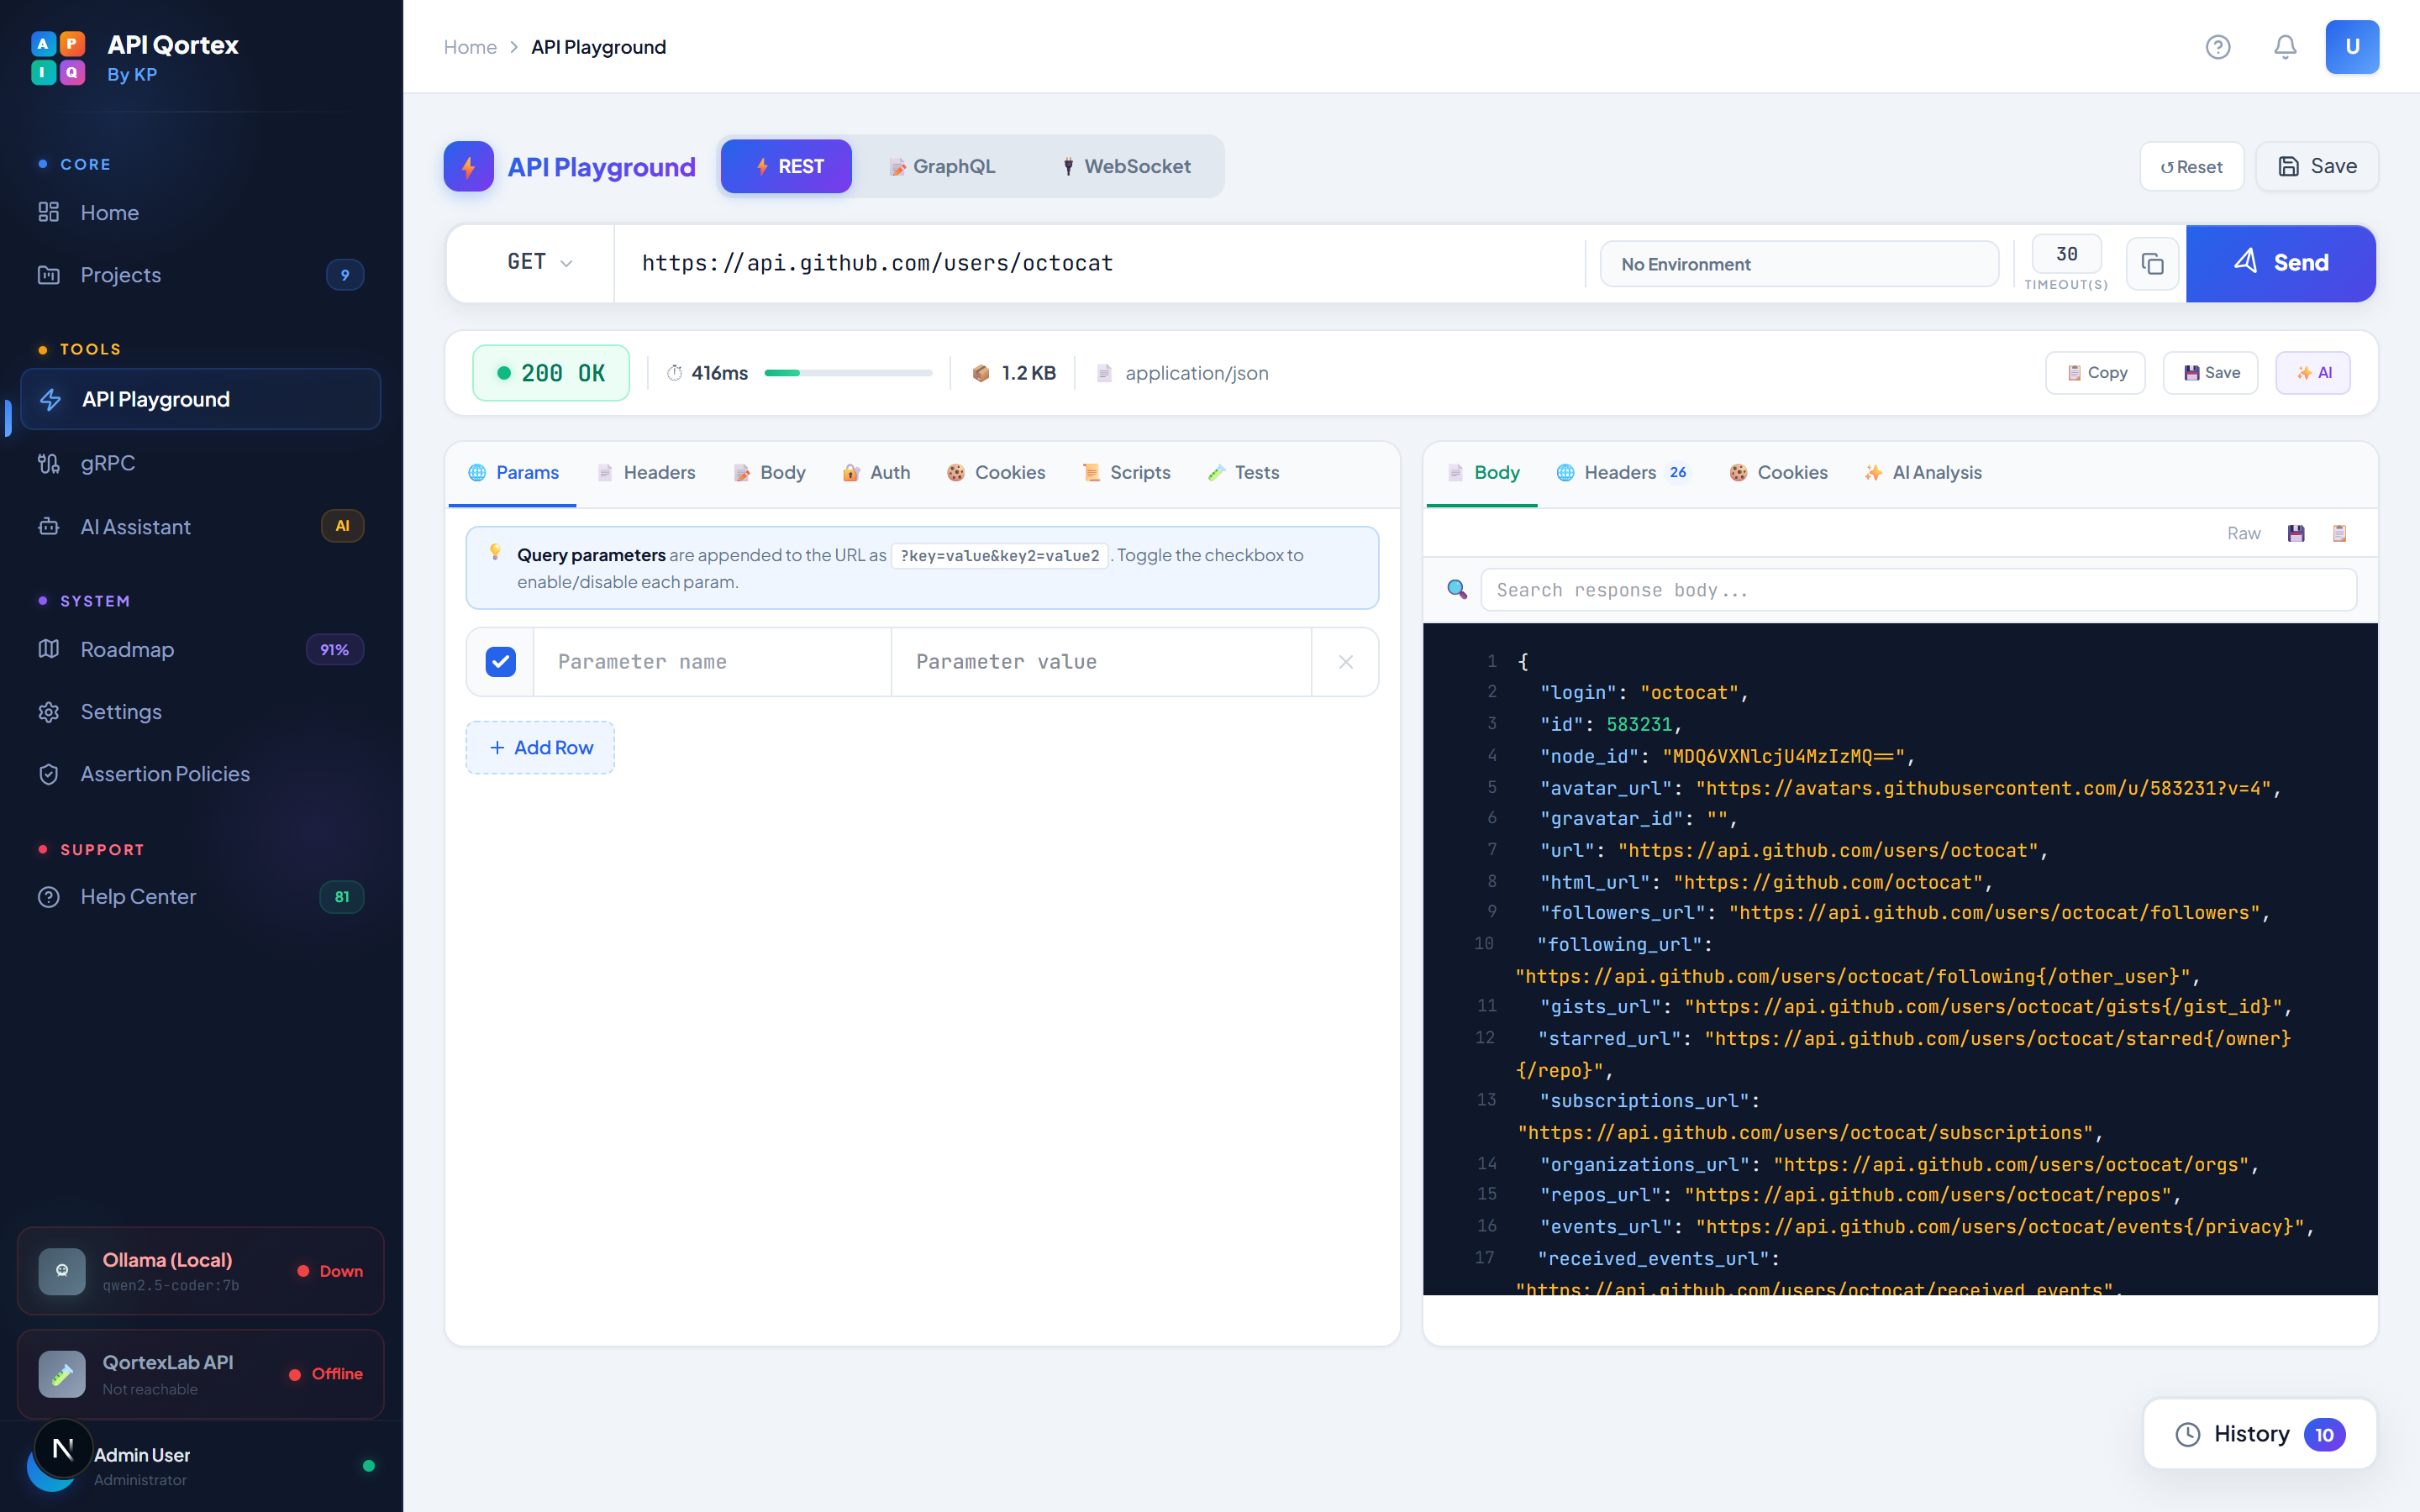This screenshot has width=2420, height=1512.
Task: Click the clipboard copy icon near Raw
Action: 2339,533
